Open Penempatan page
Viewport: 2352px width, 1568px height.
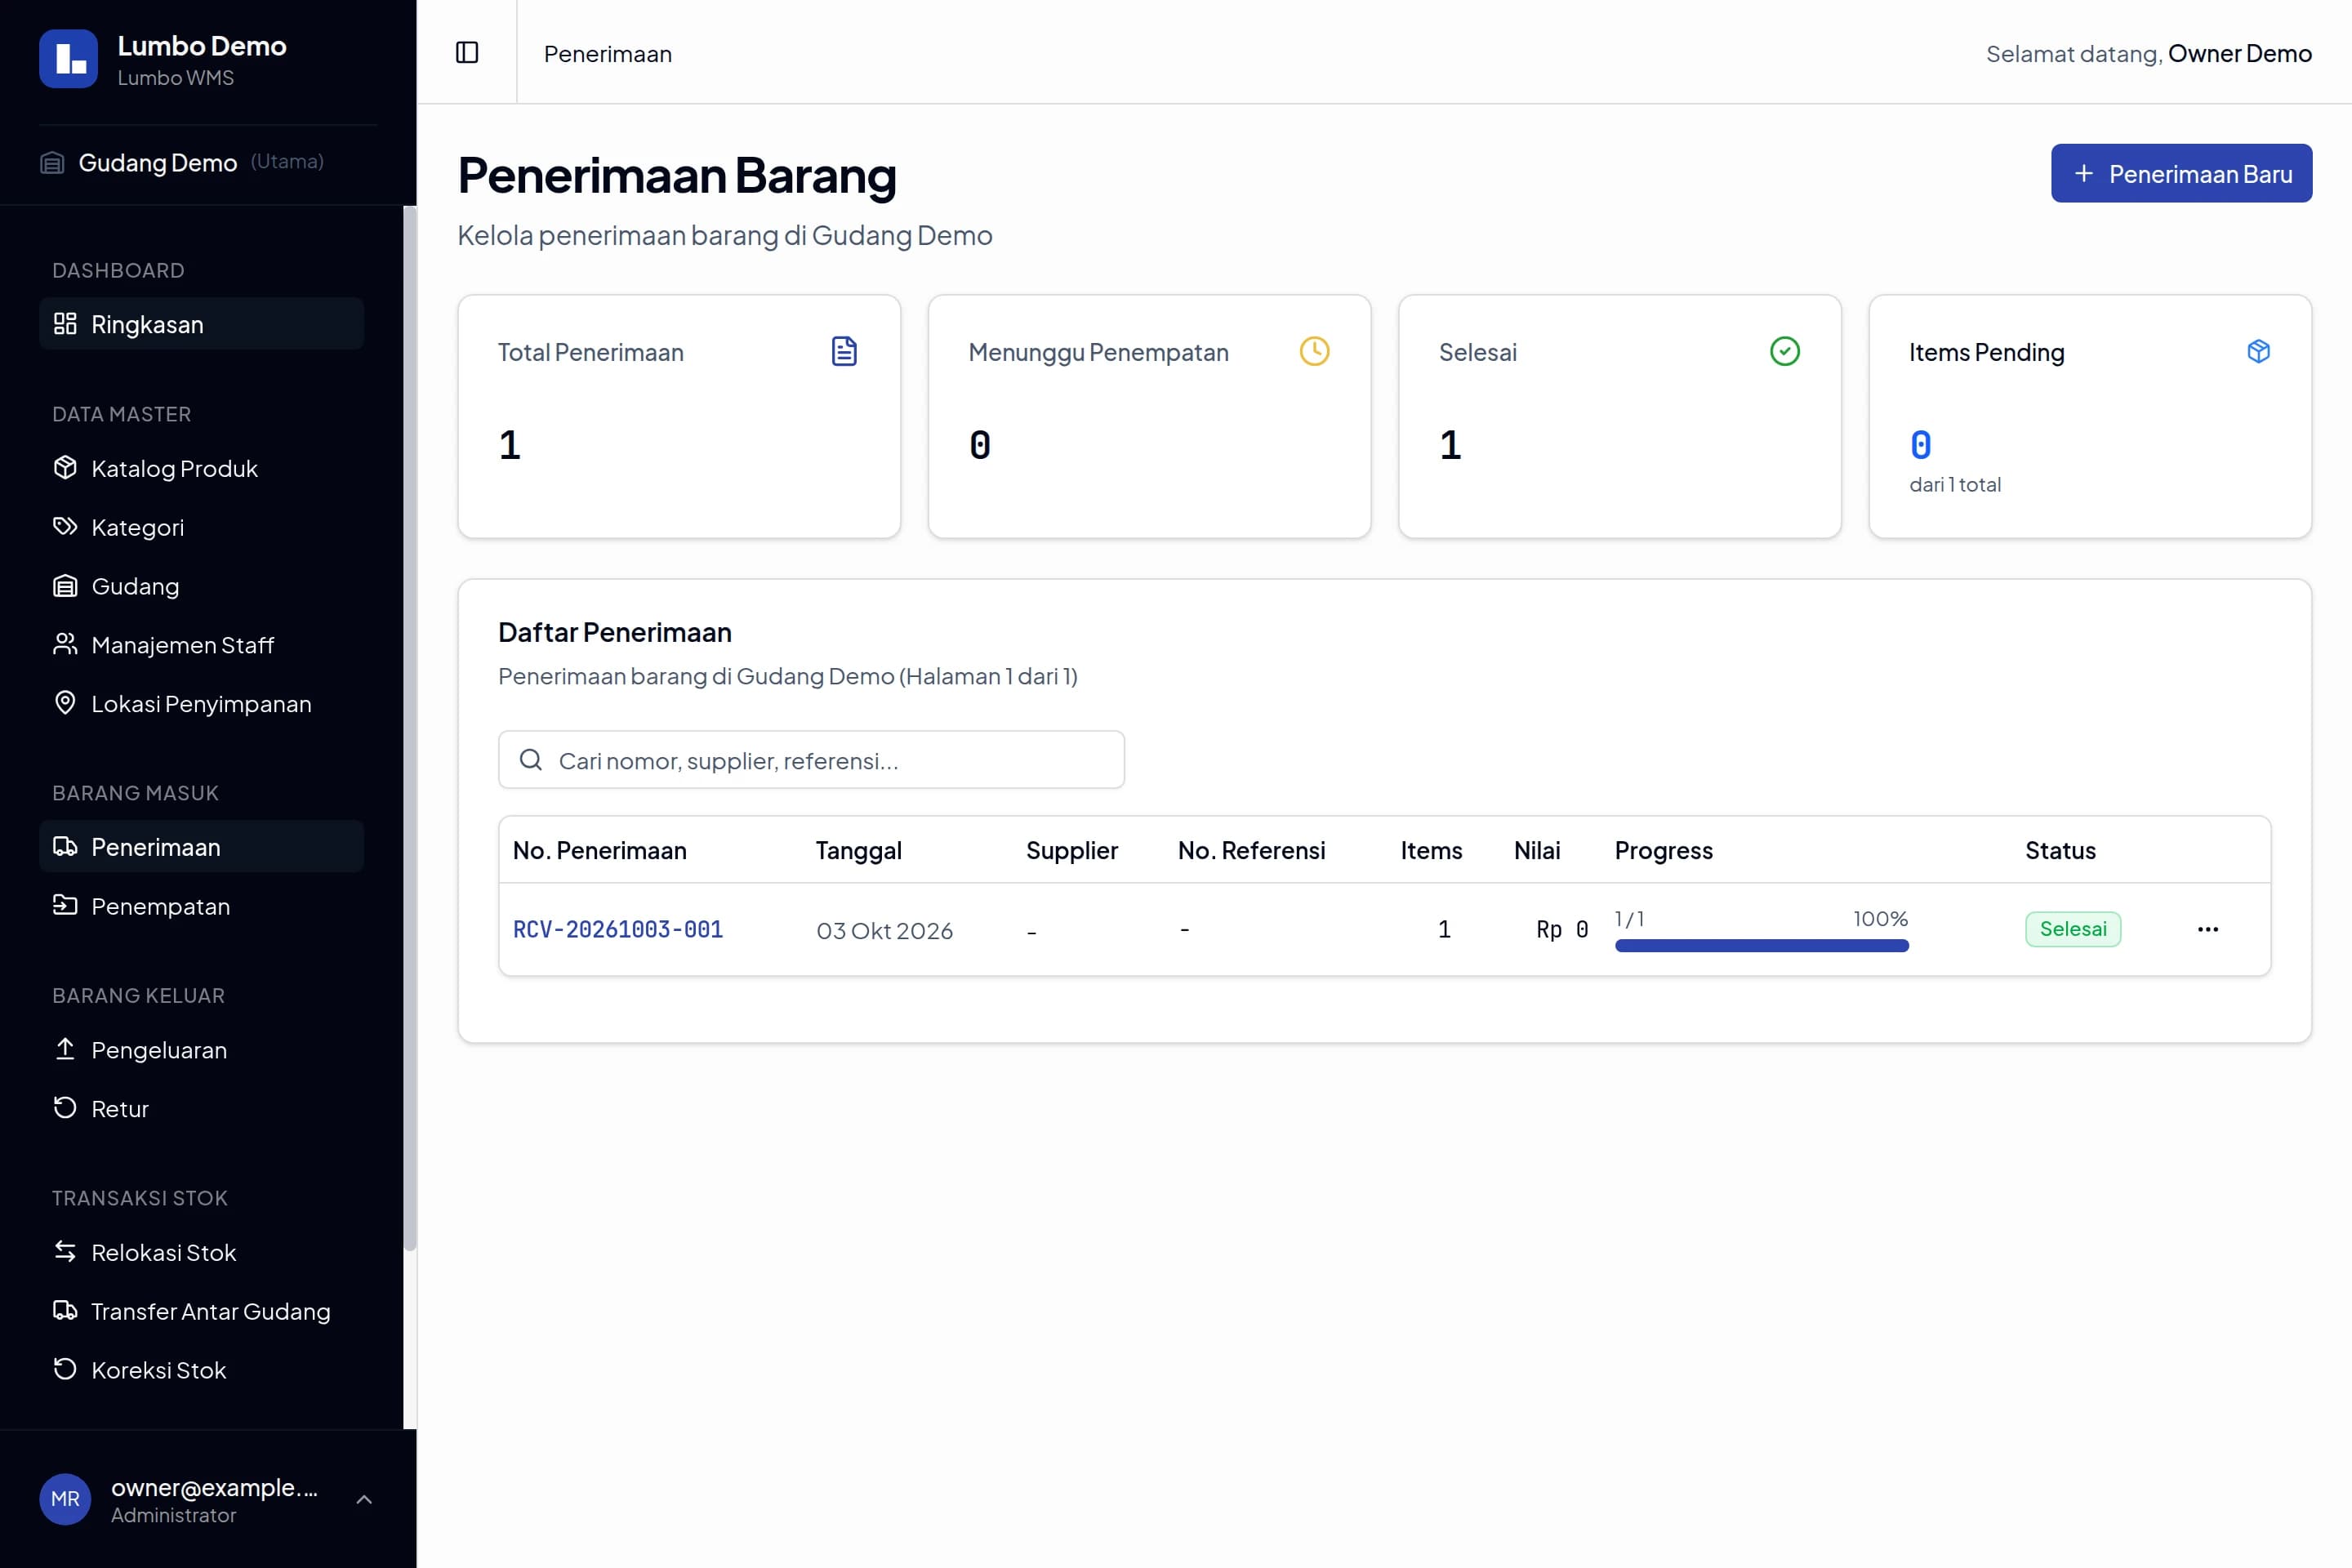click(x=201, y=906)
